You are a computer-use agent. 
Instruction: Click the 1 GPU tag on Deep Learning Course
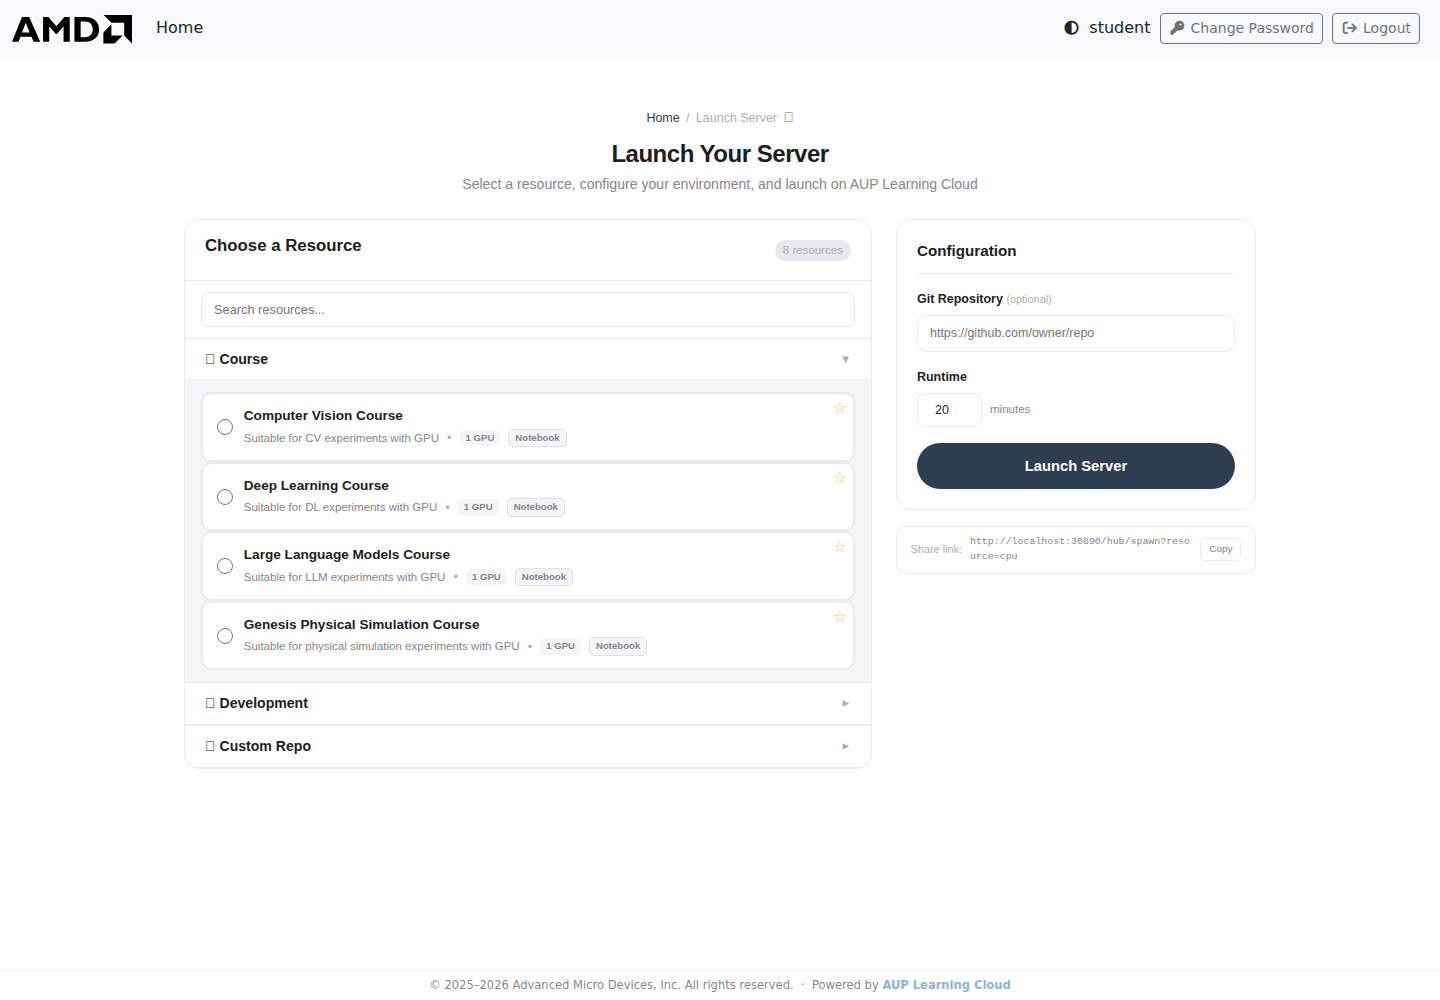(478, 507)
